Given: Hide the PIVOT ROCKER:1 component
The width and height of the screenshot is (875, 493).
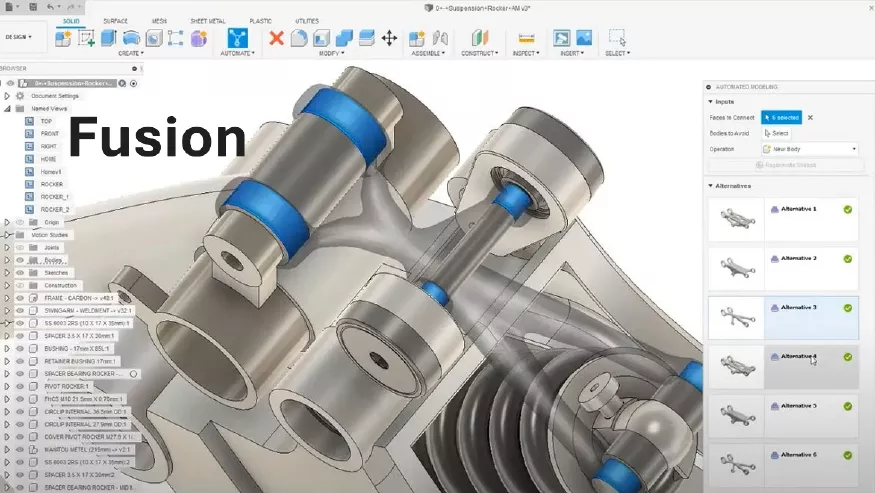Looking at the screenshot, I should point(20,386).
